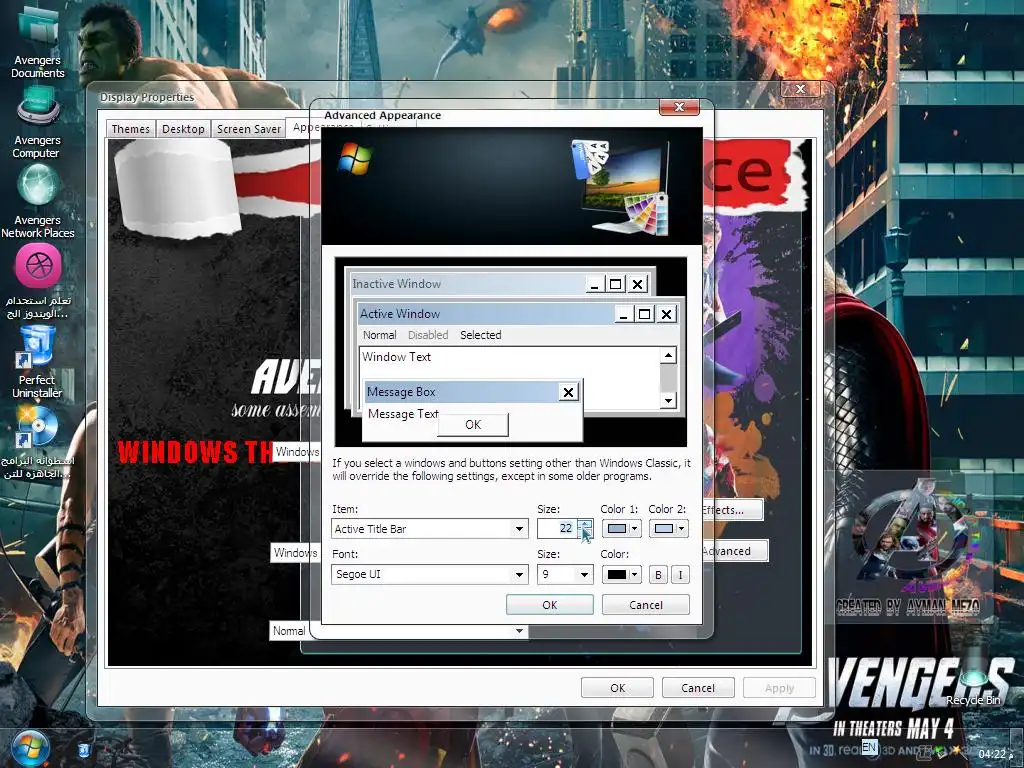The height and width of the screenshot is (768, 1024).
Task: Click the small taskbar quick-launch icon
Action: pos(84,750)
